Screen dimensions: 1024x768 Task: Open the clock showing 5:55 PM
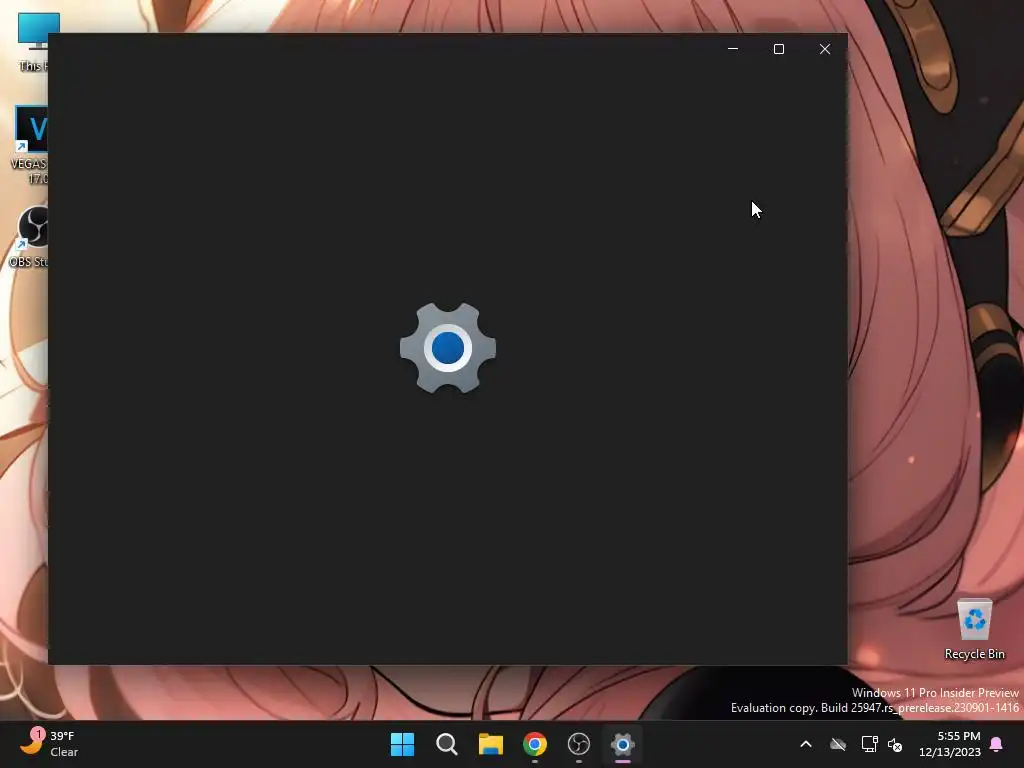pos(950,744)
